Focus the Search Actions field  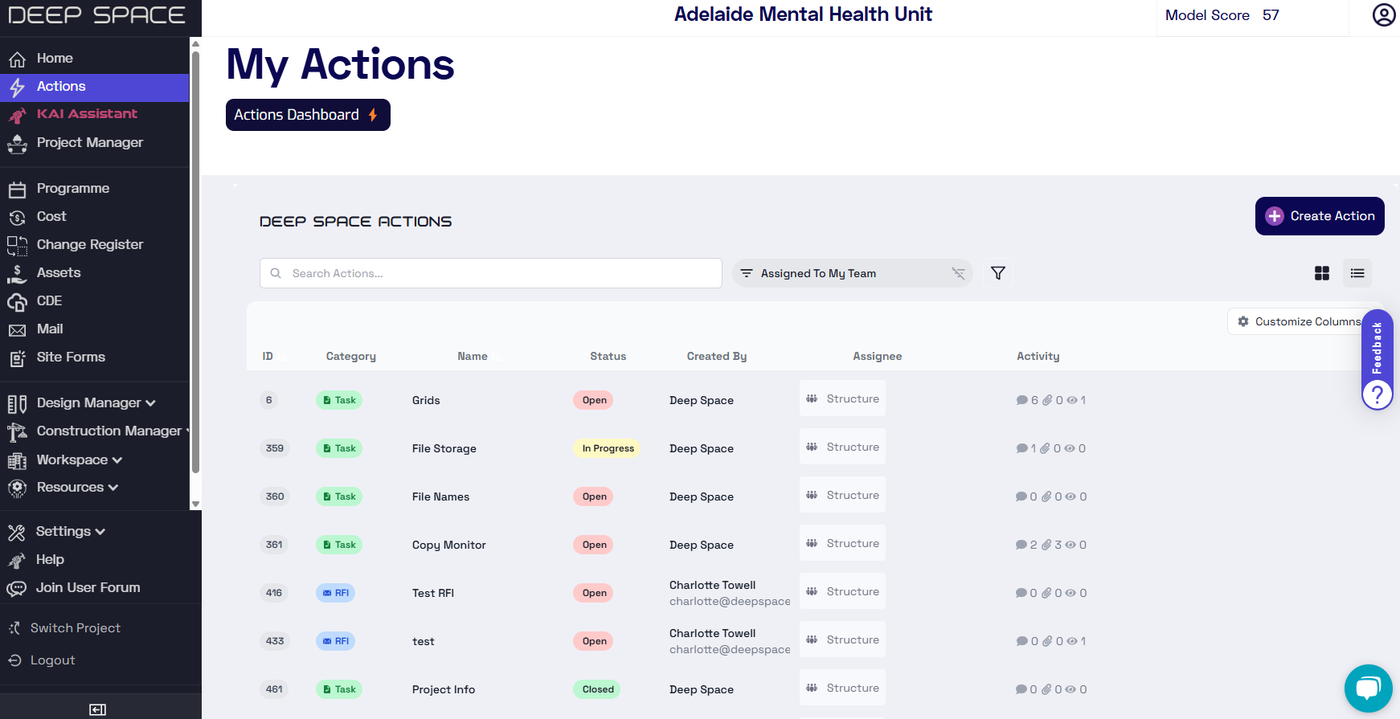click(491, 273)
